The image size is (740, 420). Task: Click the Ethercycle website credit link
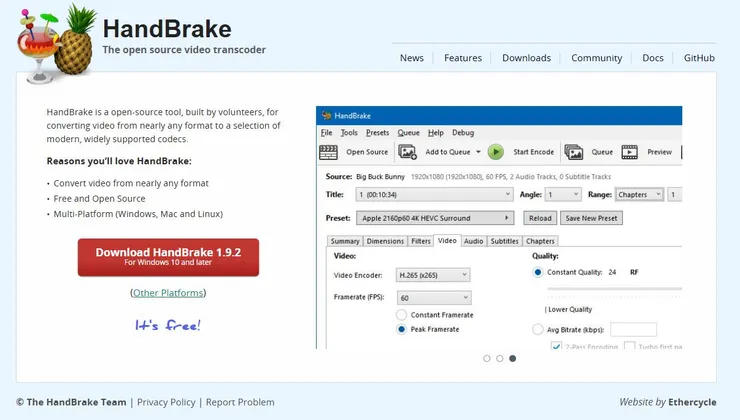click(692, 403)
